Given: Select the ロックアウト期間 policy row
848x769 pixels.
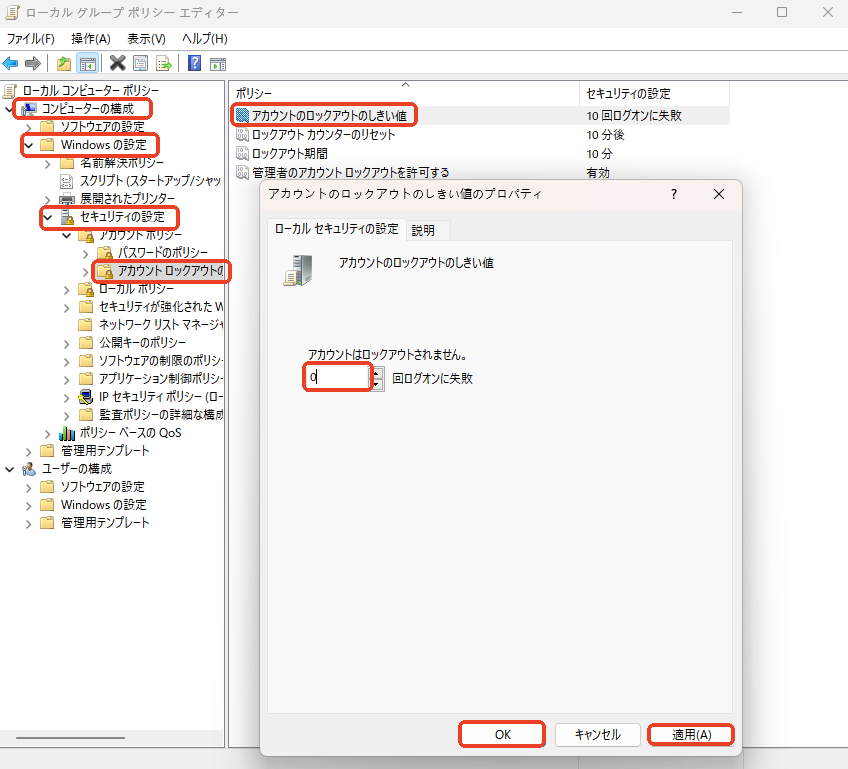Looking at the screenshot, I should coord(290,154).
